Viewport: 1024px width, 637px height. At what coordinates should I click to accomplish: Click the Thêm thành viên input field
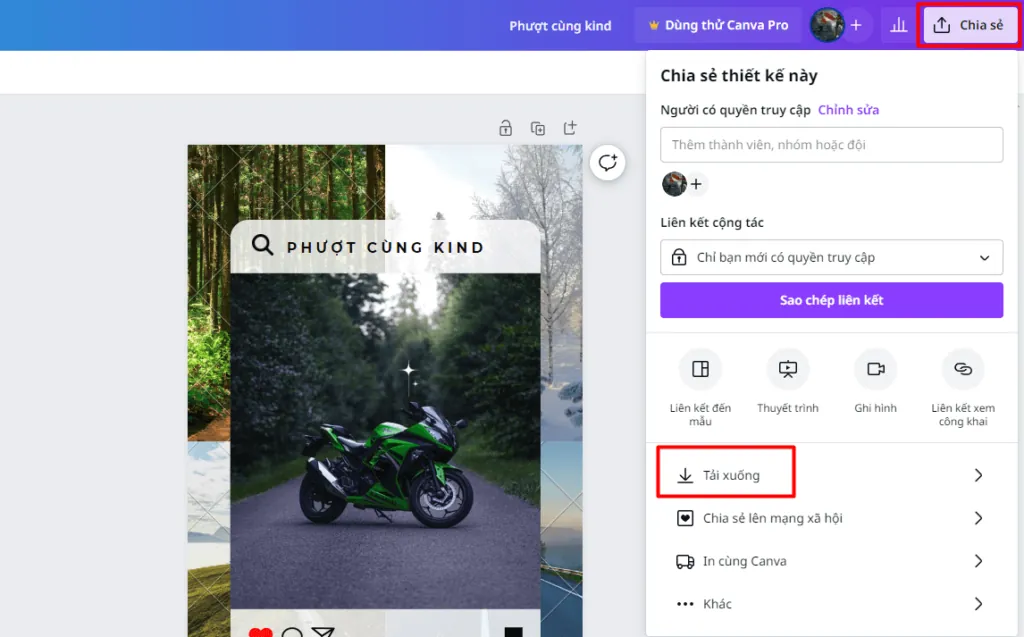point(831,145)
